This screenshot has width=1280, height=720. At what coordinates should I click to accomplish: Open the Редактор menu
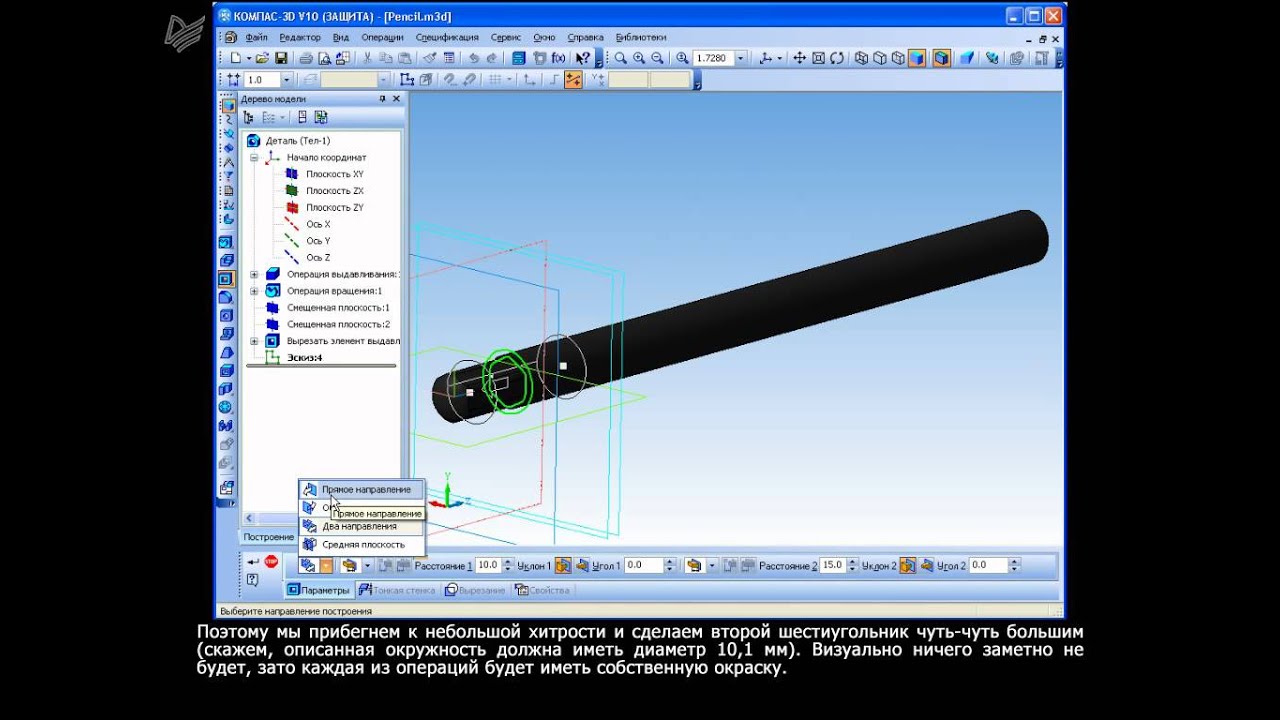300,37
